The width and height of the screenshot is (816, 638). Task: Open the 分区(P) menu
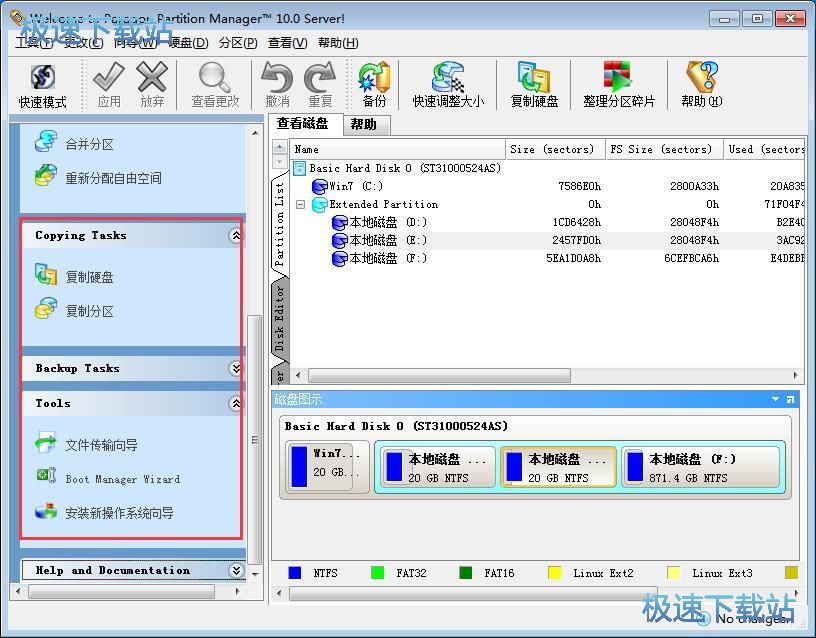point(238,43)
